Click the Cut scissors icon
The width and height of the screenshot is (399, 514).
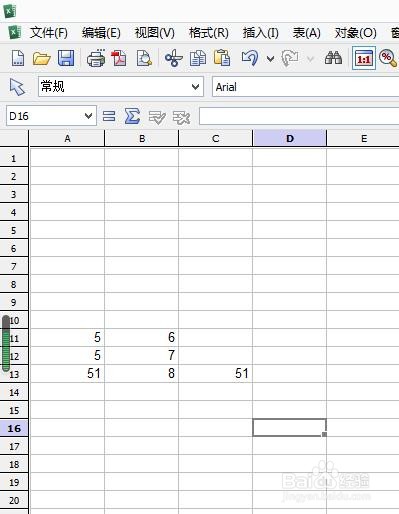[174, 58]
